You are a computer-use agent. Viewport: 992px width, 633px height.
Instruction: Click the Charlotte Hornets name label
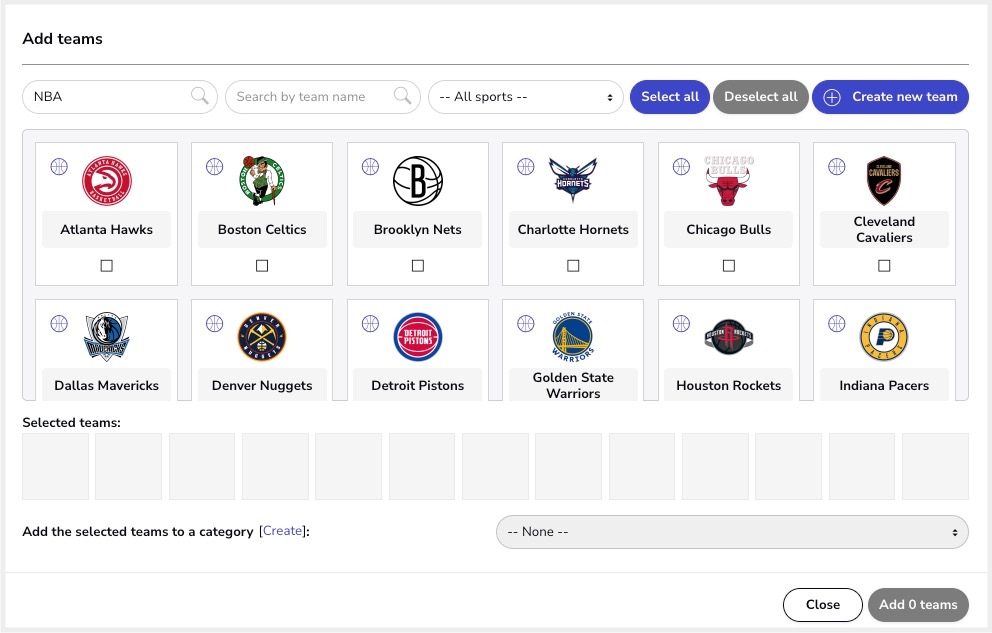(x=573, y=230)
